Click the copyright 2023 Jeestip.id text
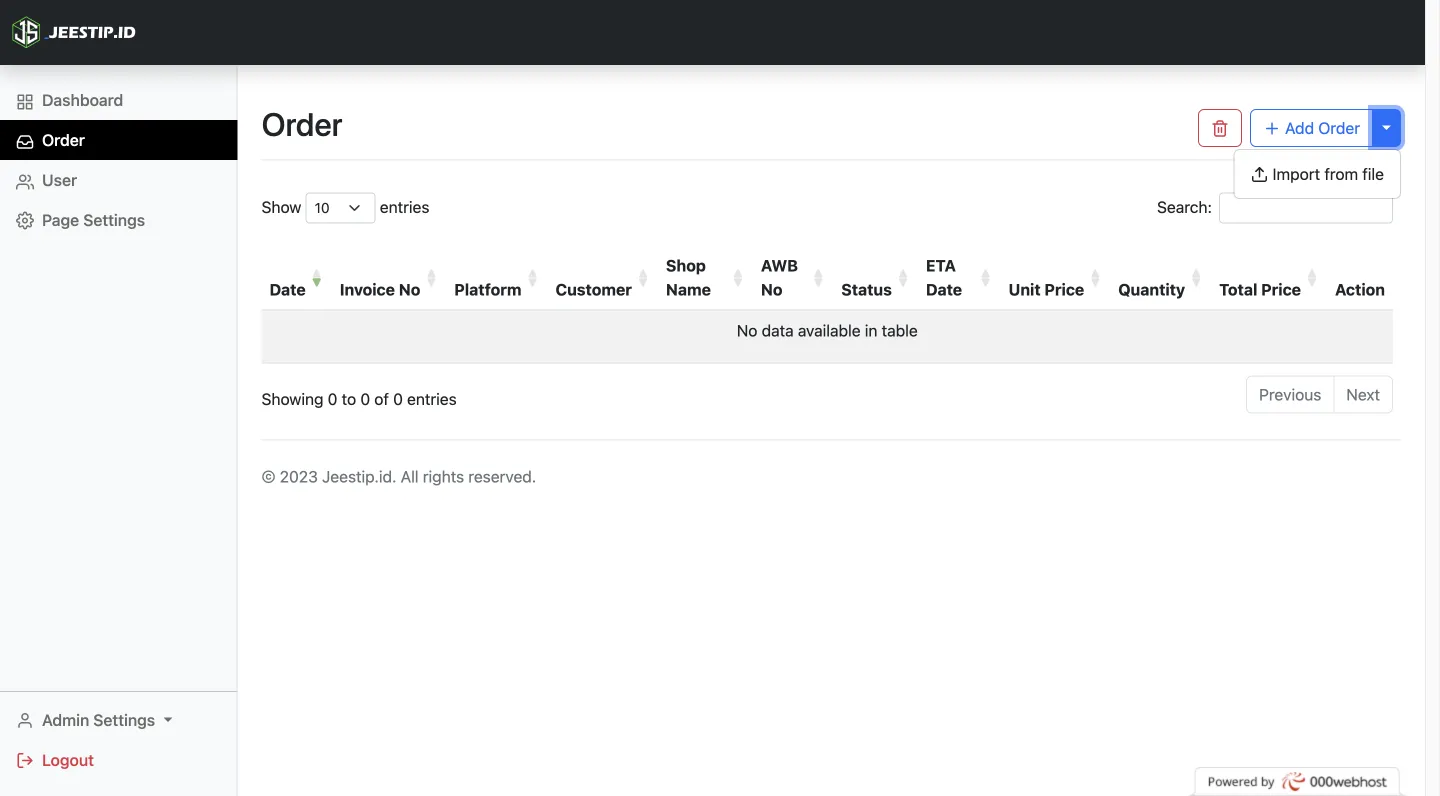Image resolution: width=1440 pixels, height=796 pixels. 399,477
